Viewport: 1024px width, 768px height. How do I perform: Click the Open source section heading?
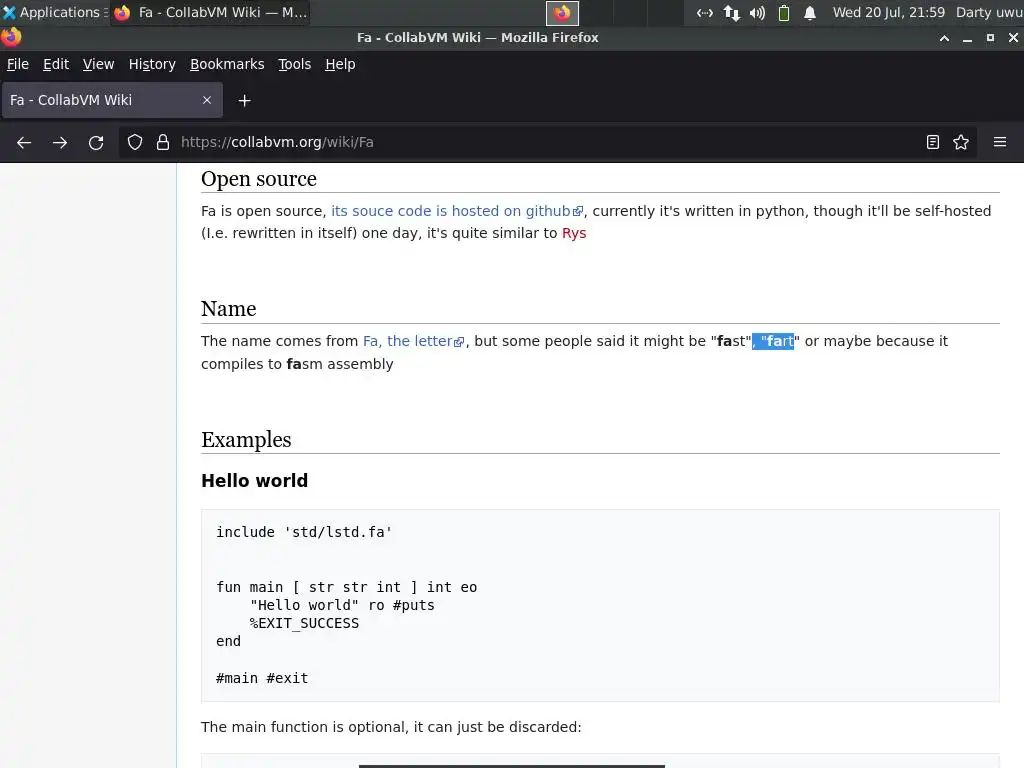click(x=259, y=178)
